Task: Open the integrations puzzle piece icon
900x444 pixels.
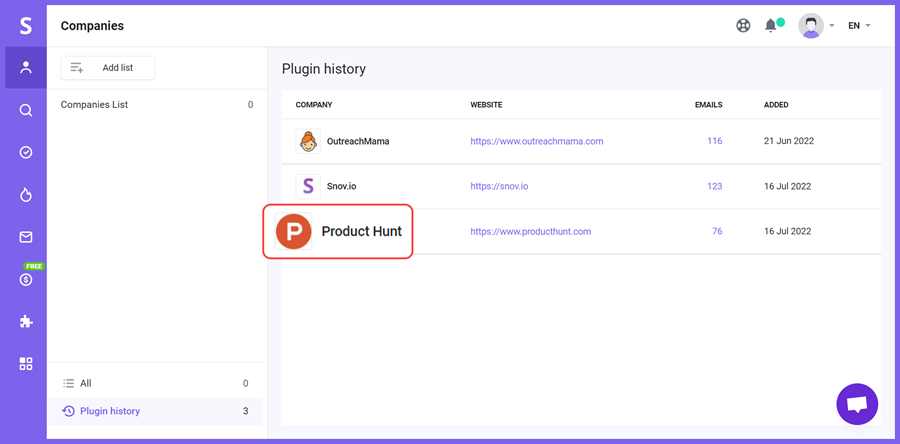Action: pyautogui.click(x=26, y=322)
